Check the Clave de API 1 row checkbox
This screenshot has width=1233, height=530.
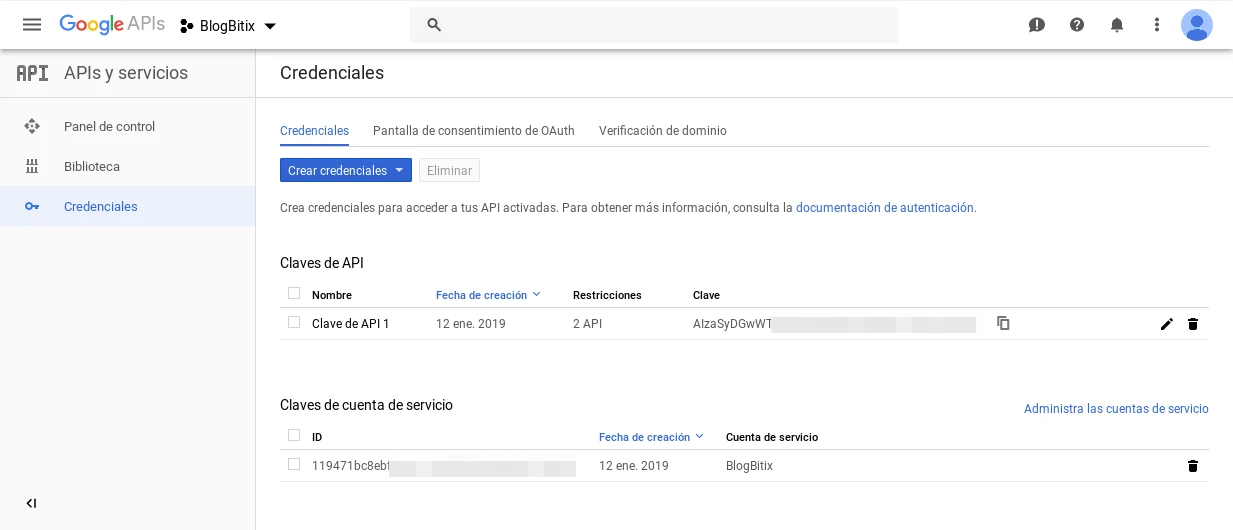294,322
